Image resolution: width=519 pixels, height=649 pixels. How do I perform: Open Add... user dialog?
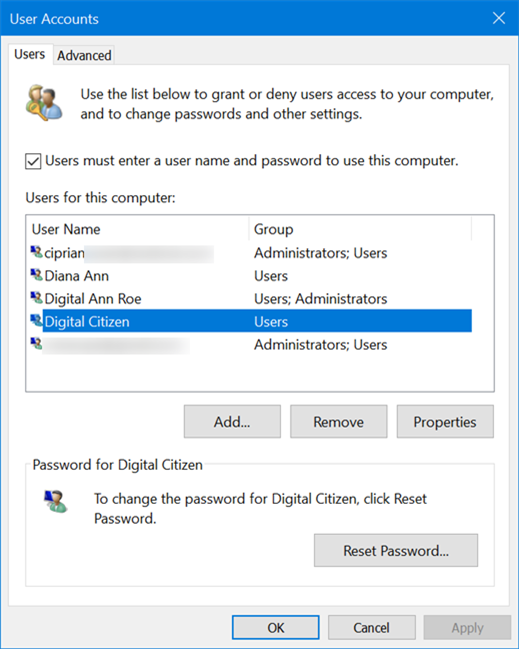(x=232, y=421)
